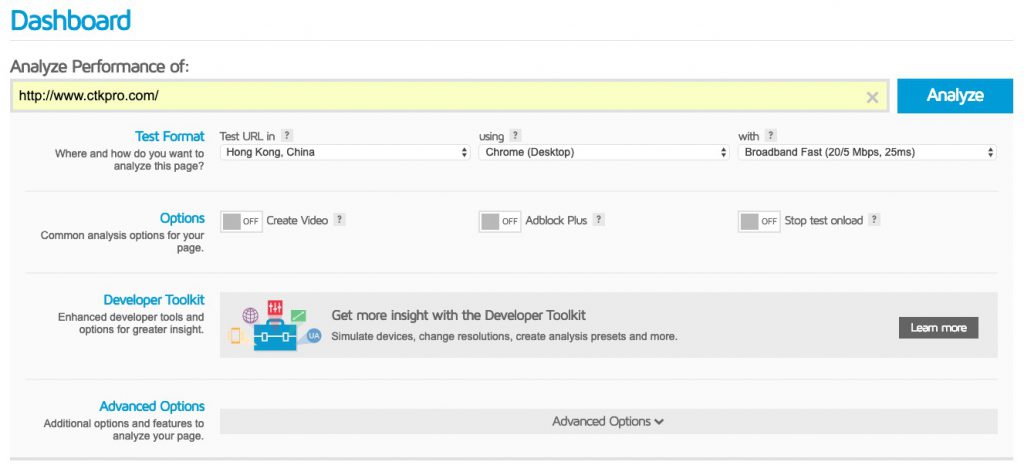
Task: Open help icon next to Test URL in
Action: click(x=287, y=136)
